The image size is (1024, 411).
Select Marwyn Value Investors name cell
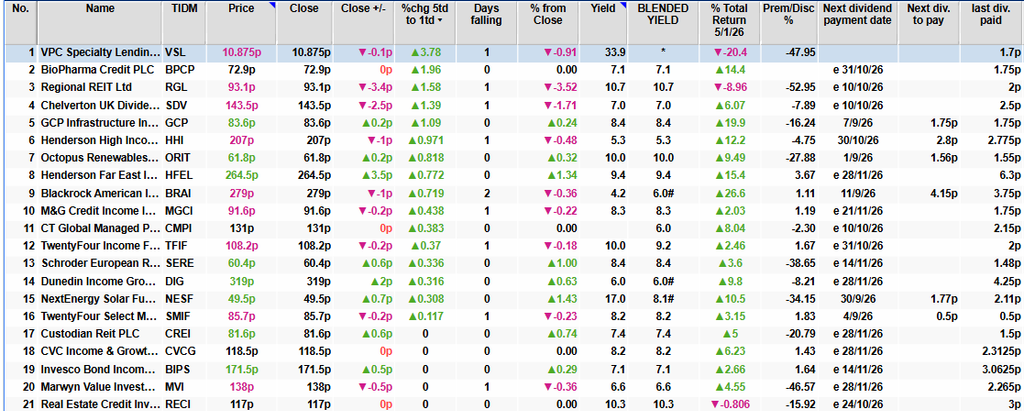(x=100, y=387)
